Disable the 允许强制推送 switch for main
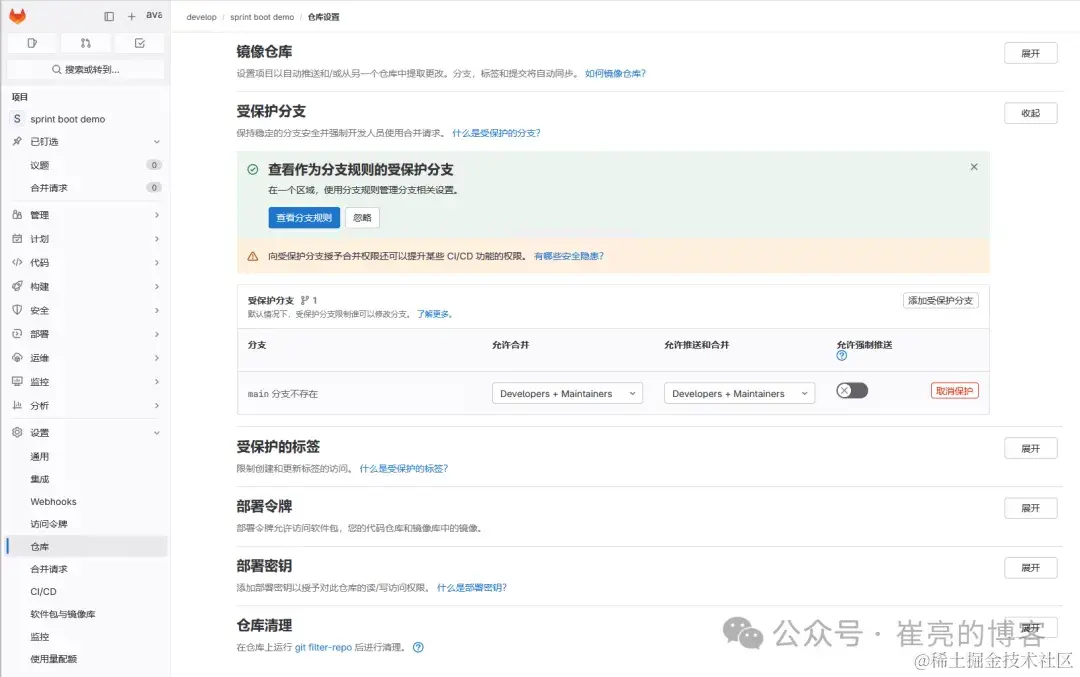 851,390
